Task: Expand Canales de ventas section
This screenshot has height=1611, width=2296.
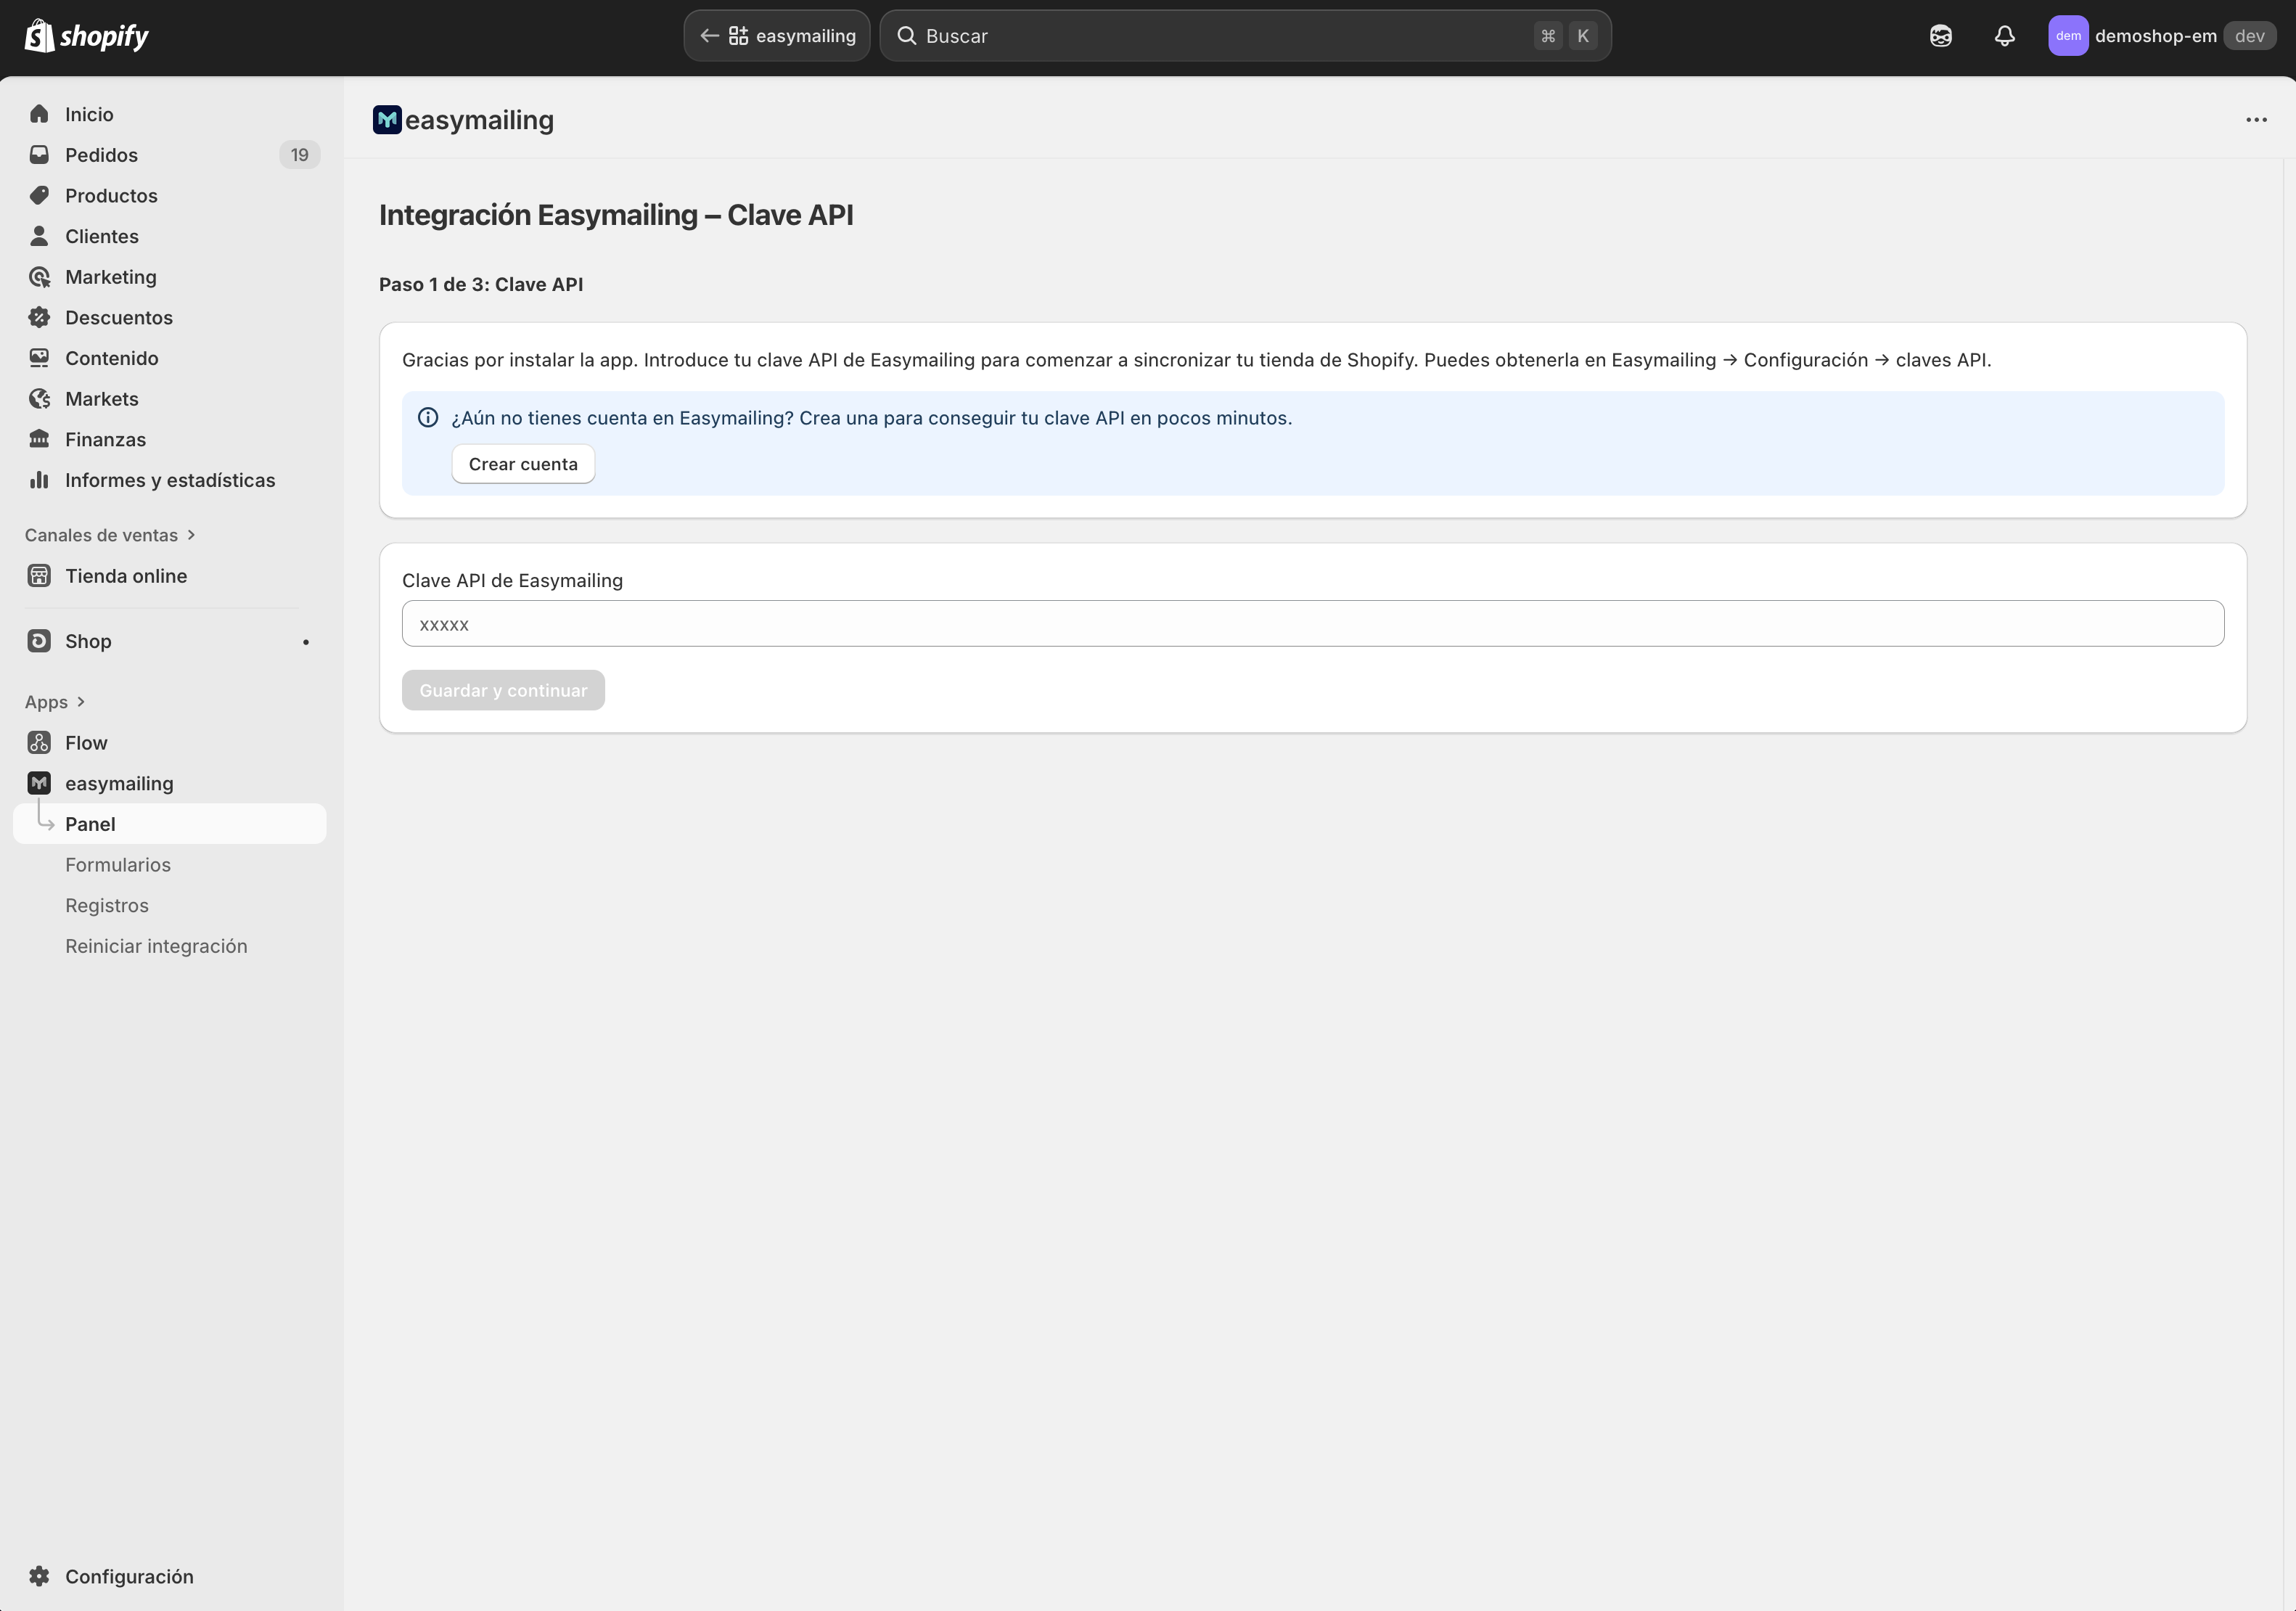Action: point(110,535)
